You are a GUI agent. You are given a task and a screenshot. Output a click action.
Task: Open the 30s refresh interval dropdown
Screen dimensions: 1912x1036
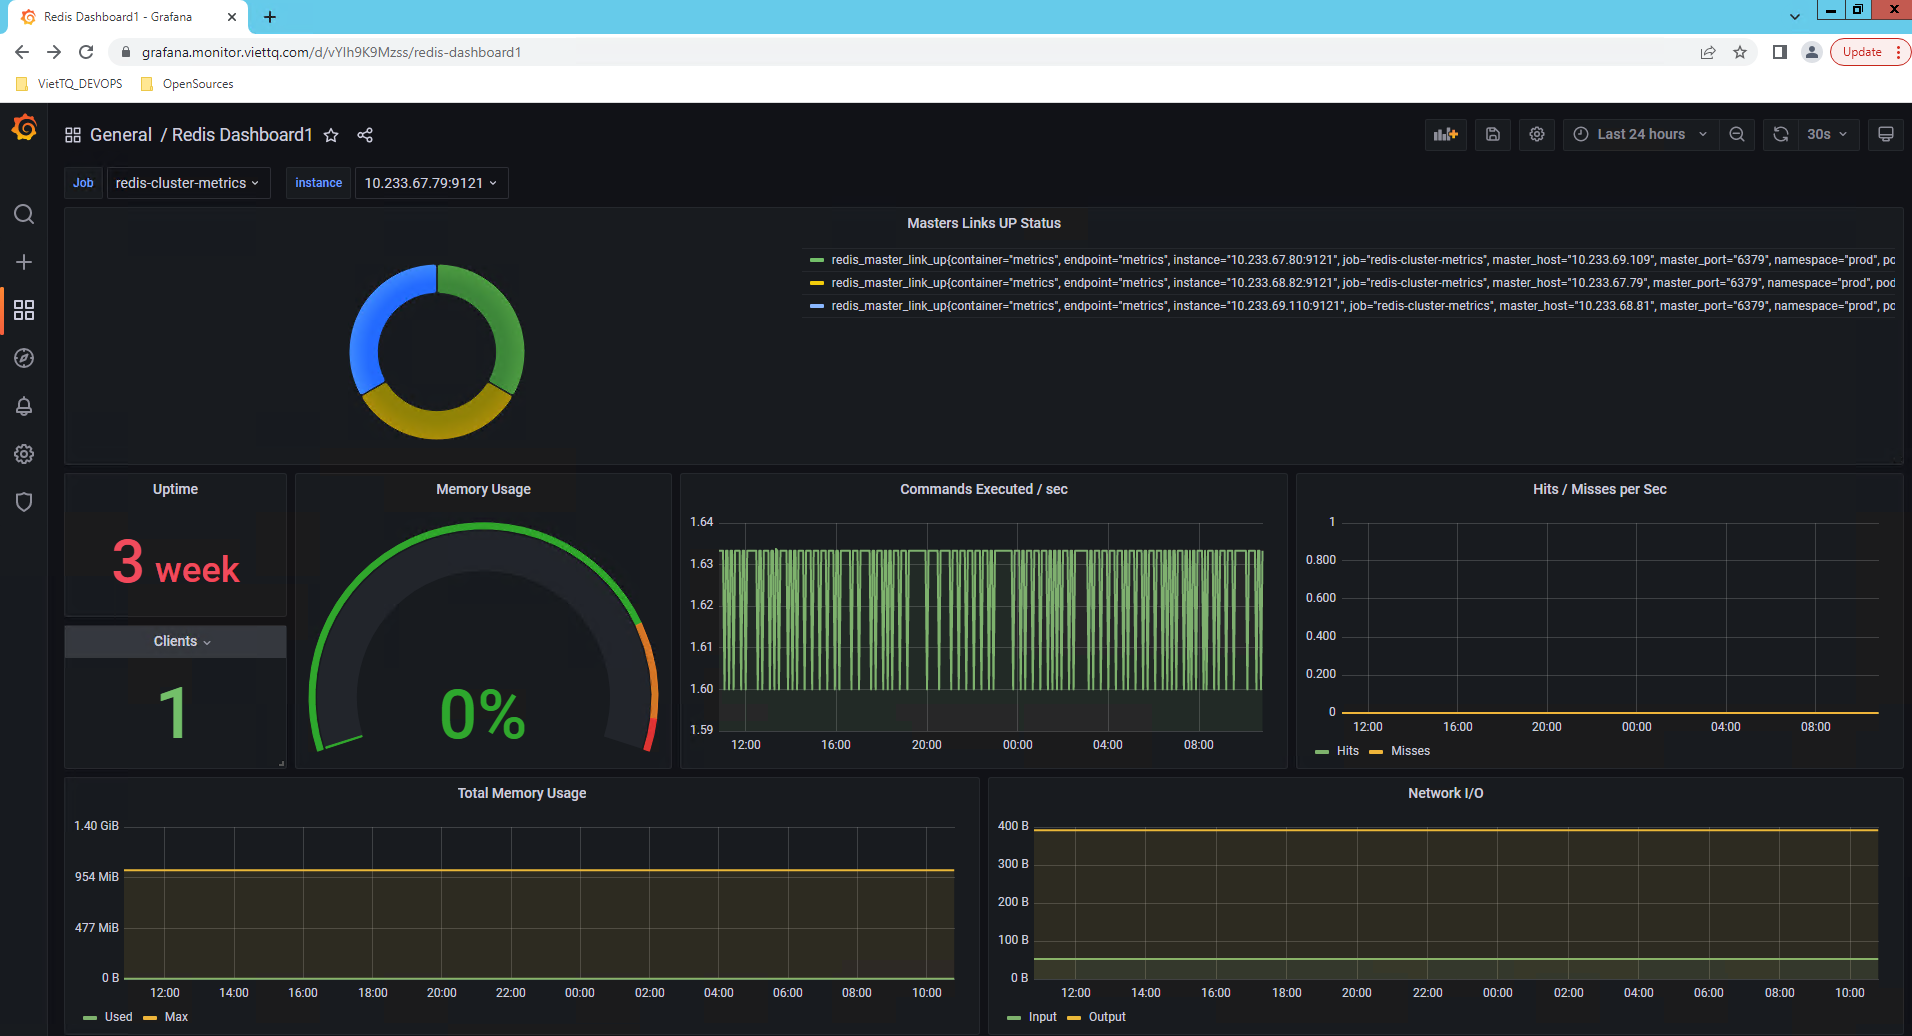click(x=1827, y=134)
